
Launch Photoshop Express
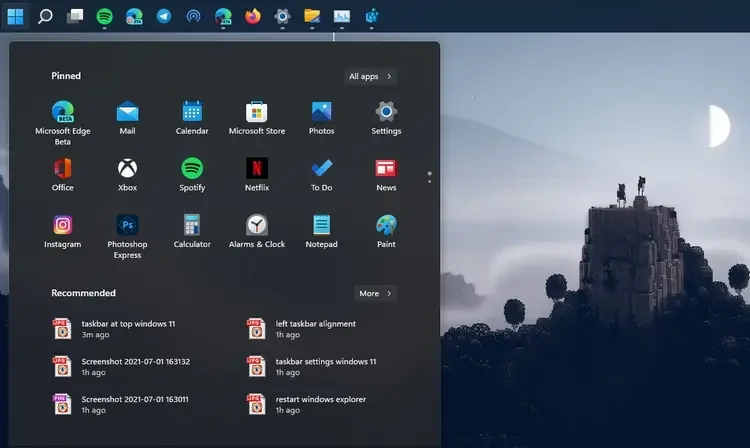pyautogui.click(x=127, y=225)
